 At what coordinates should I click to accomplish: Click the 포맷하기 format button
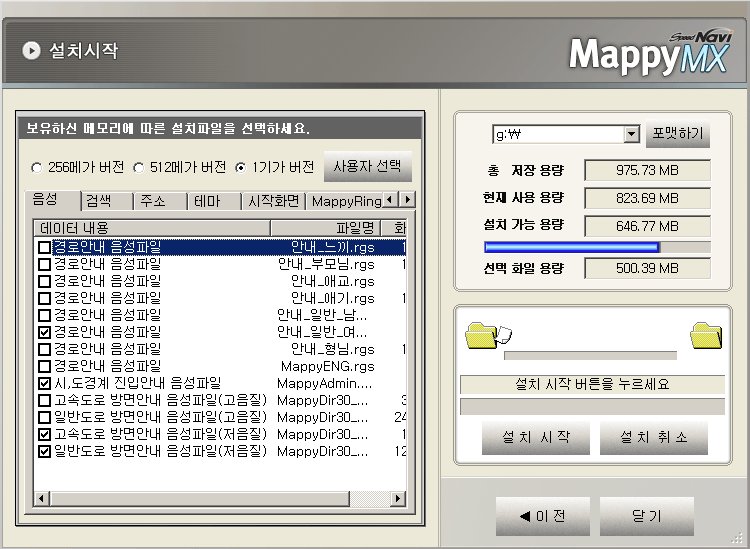(678, 134)
